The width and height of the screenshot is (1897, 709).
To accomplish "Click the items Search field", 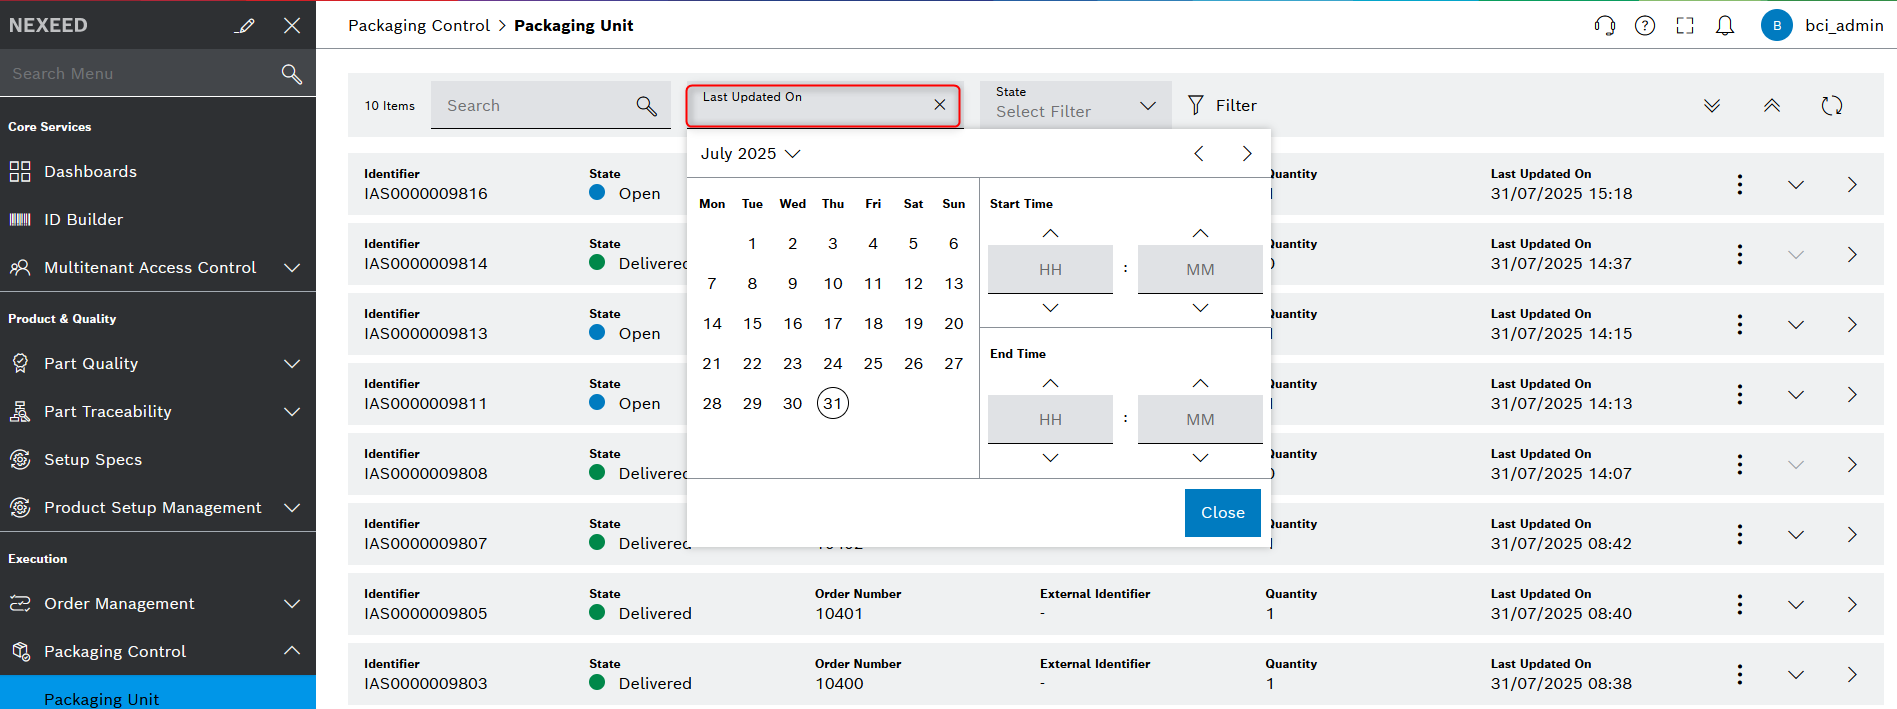I will [x=535, y=106].
